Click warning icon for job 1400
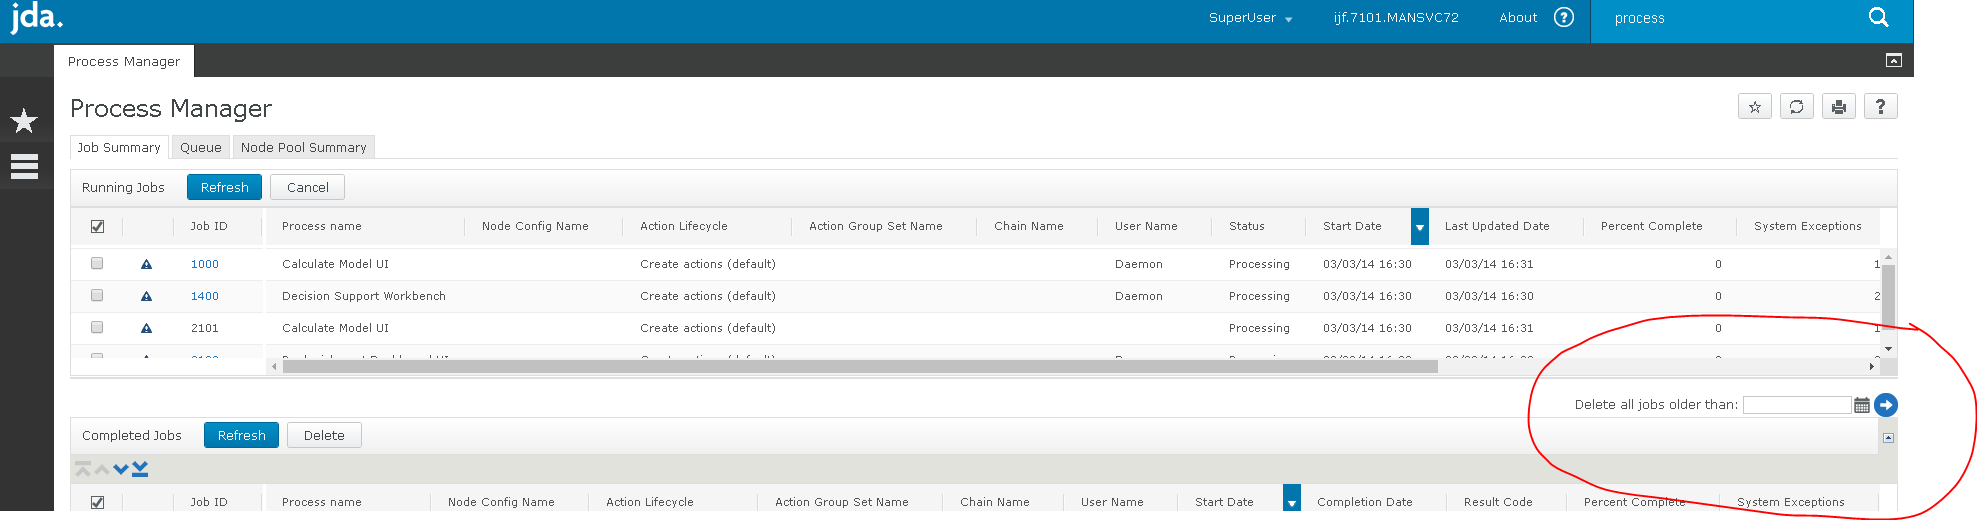This screenshot has width=1977, height=520. pos(146,297)
